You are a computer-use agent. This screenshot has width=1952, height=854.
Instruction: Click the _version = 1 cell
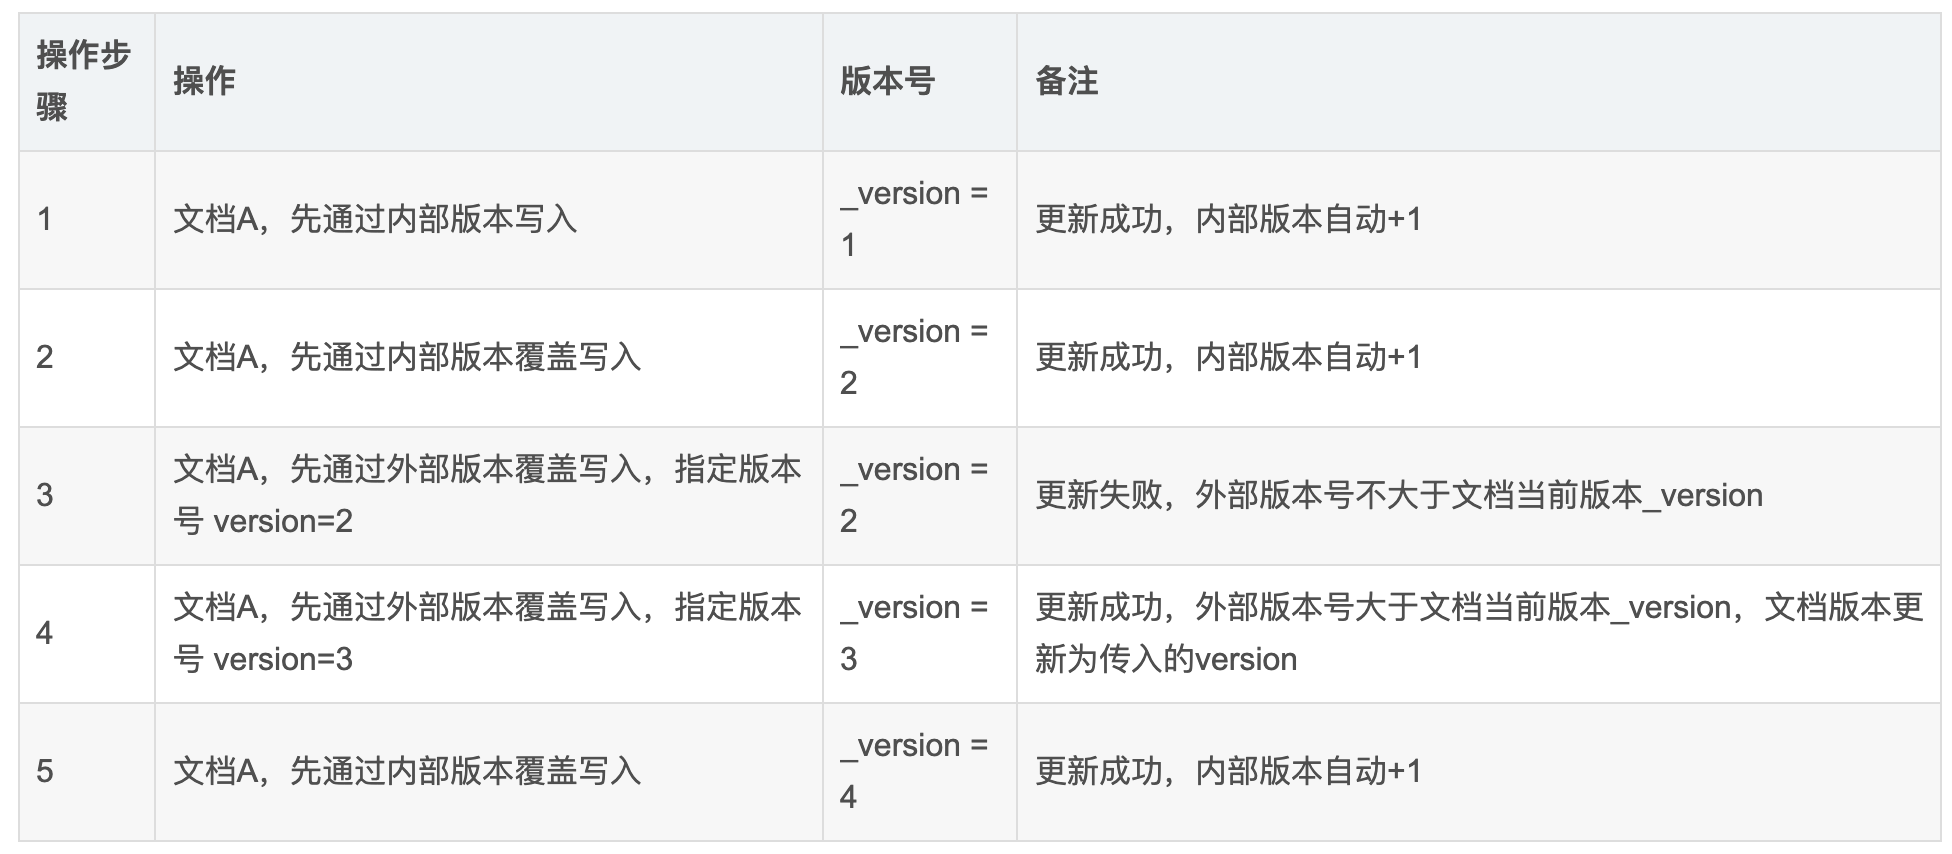point(914,219)
